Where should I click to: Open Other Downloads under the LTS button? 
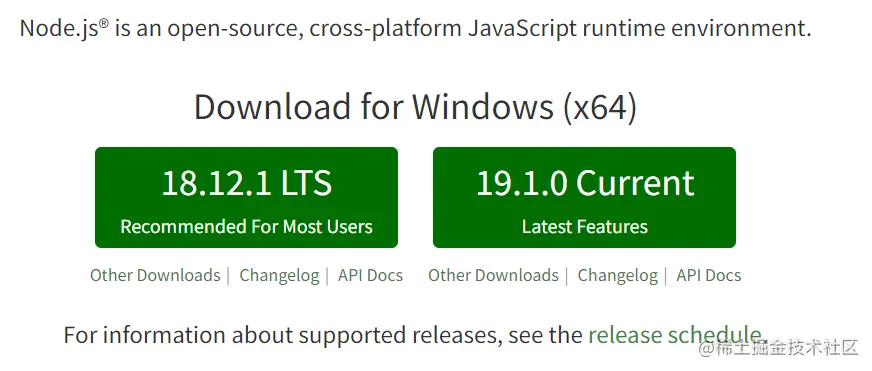coord(155,275)
